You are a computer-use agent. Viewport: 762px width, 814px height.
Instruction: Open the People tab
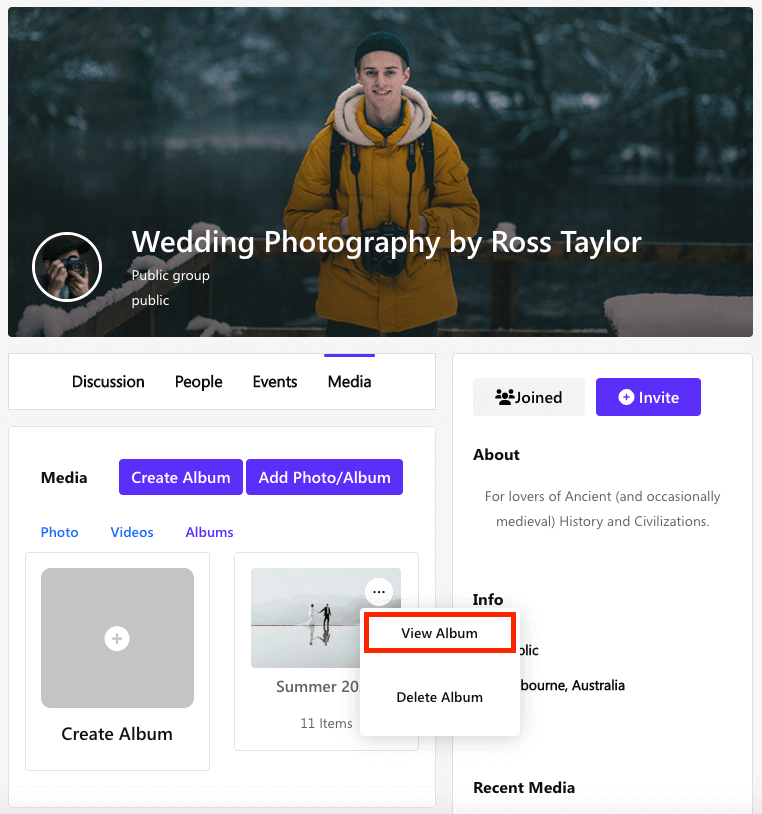[198, 382]
